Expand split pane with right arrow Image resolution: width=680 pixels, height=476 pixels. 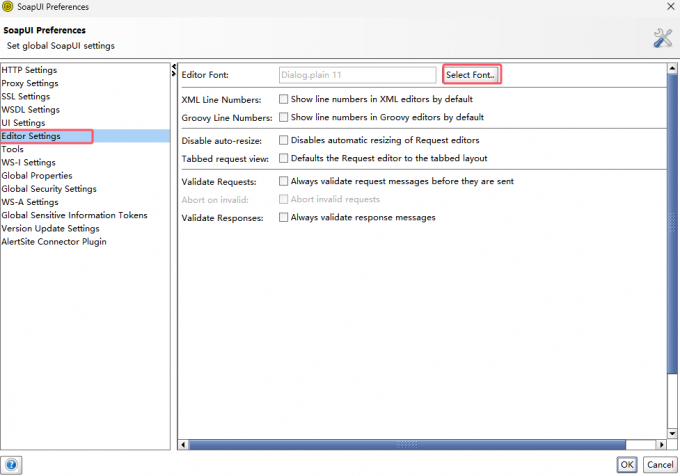(174, 74)
